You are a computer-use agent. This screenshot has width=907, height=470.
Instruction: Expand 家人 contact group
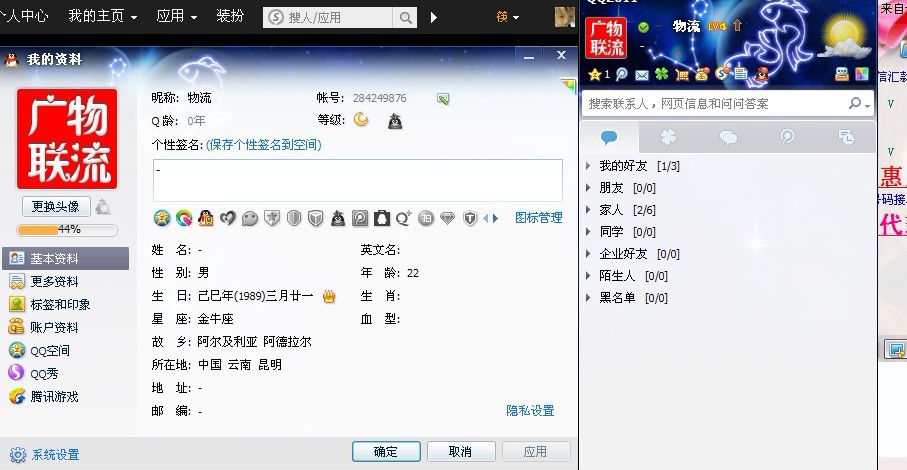click(588, 210)
